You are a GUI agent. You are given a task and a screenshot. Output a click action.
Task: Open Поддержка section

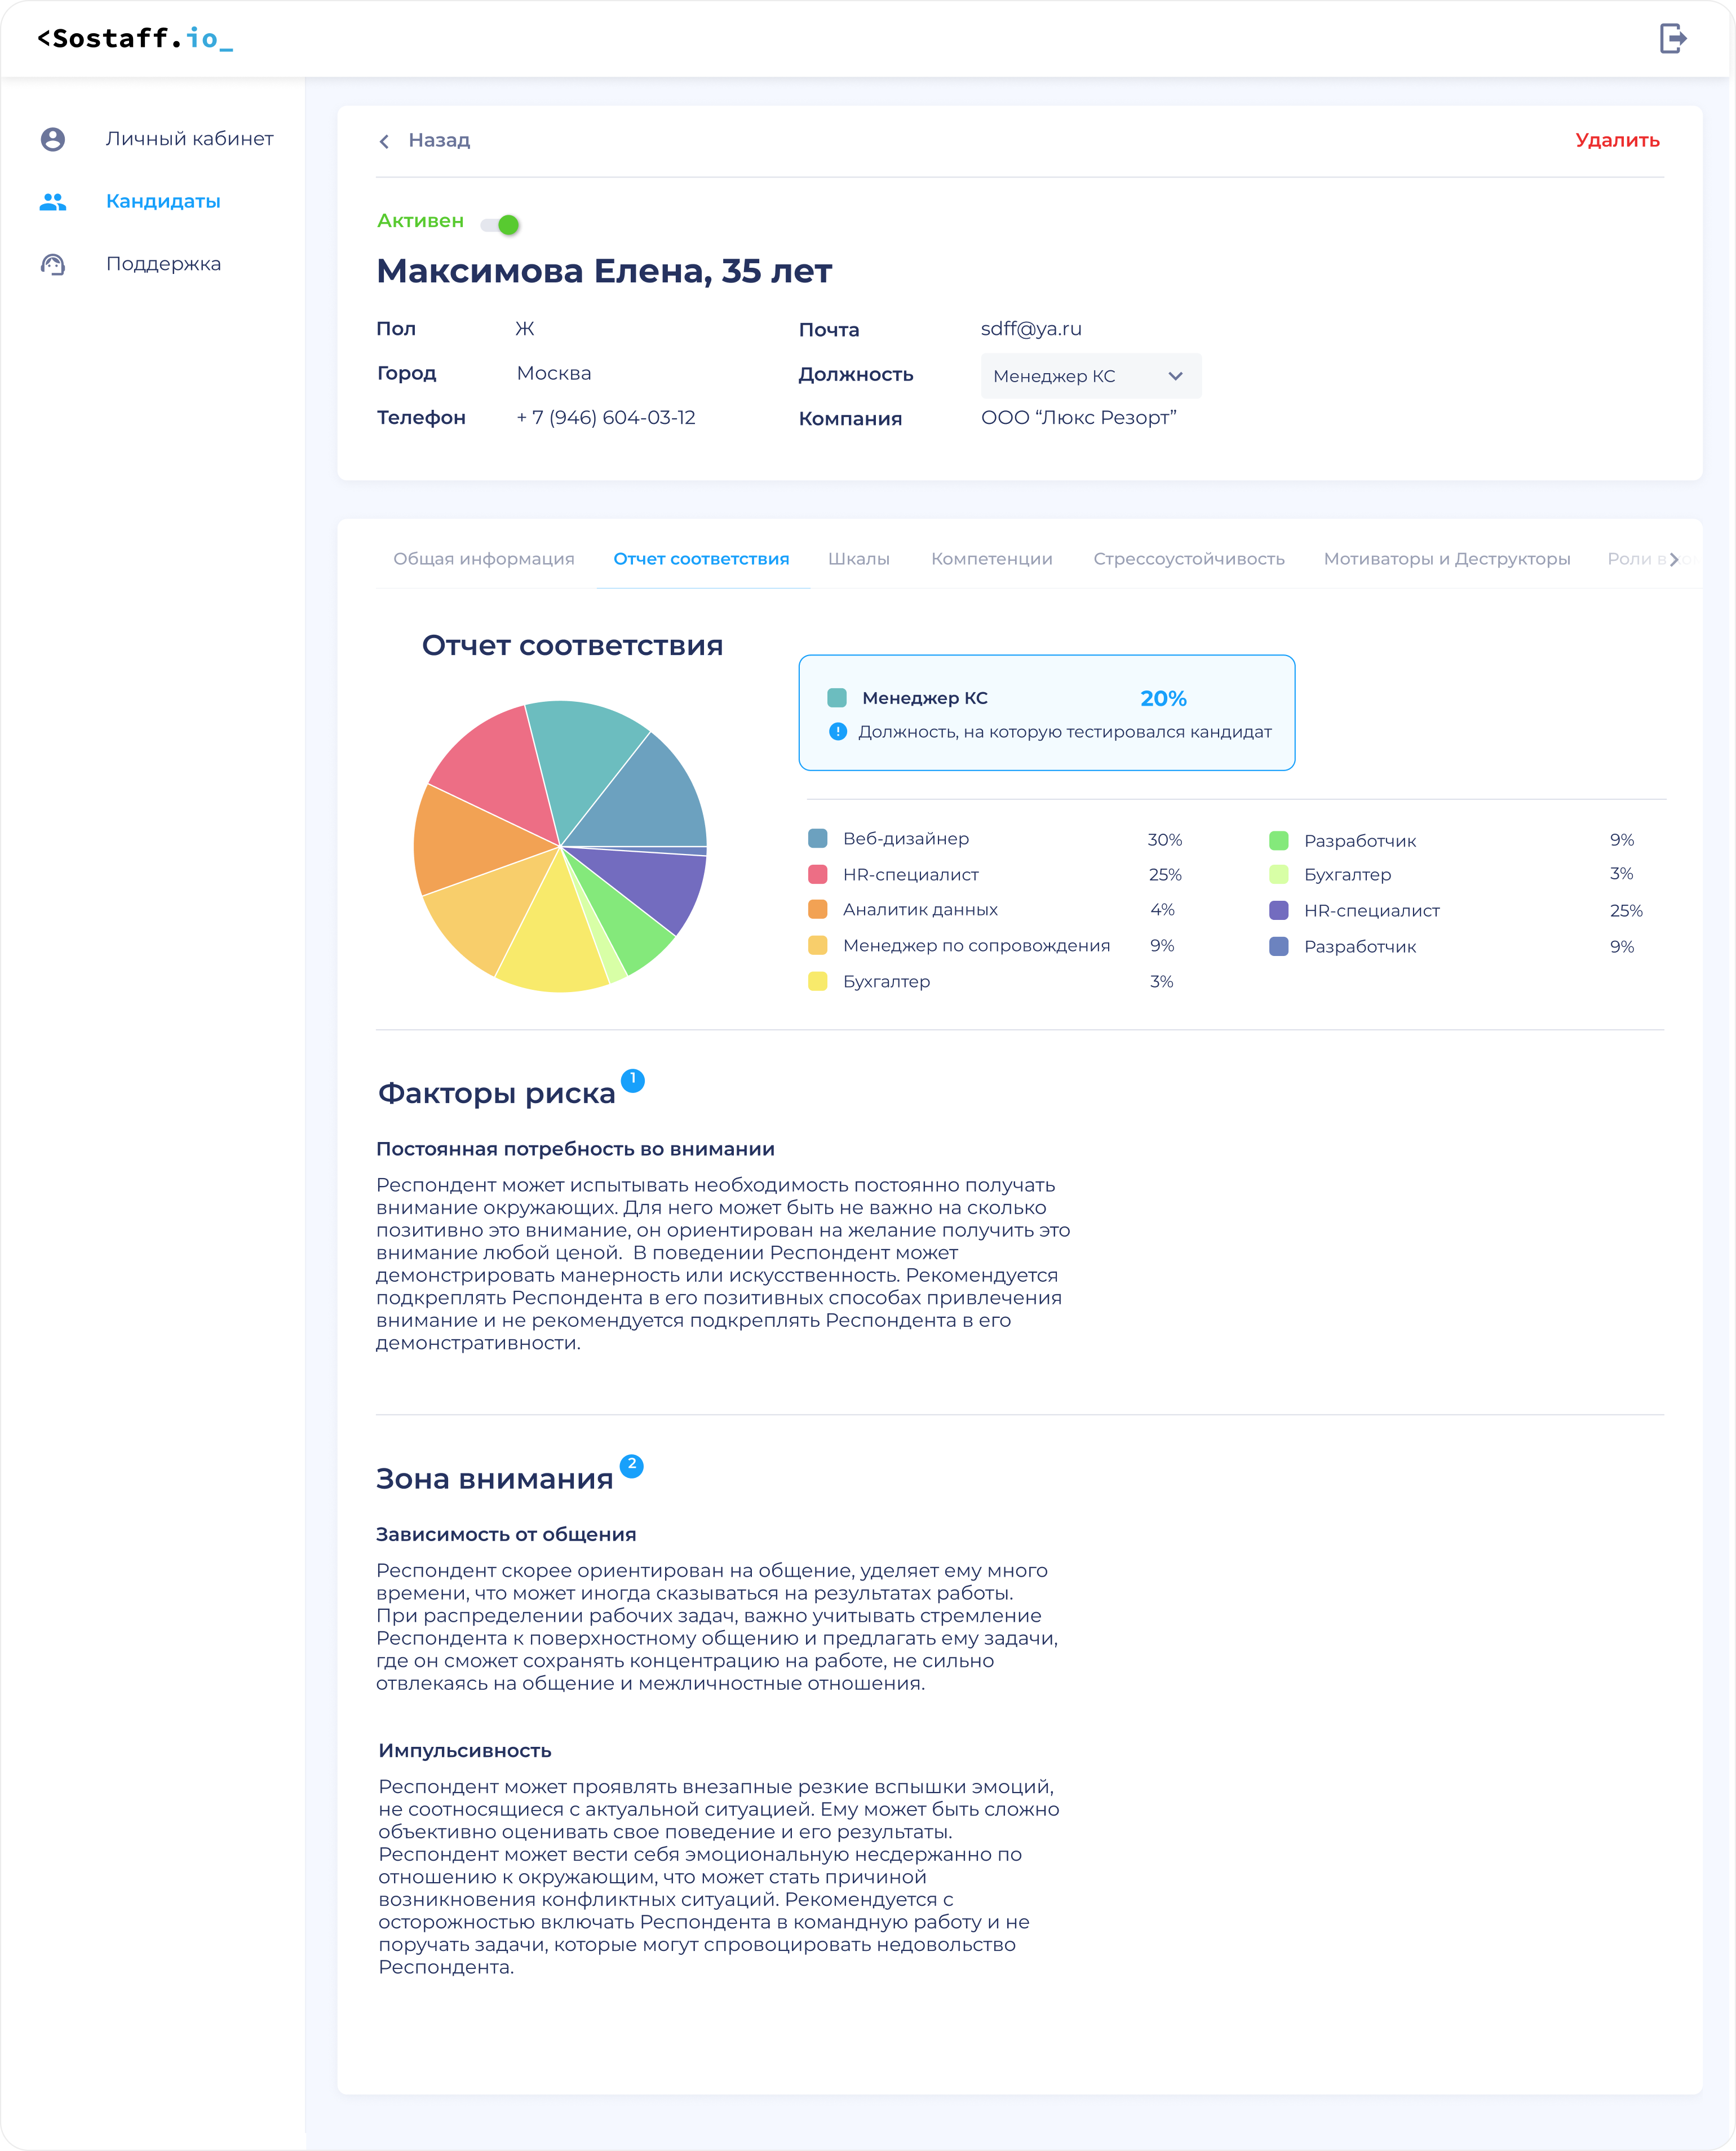[x=164, y=264]
